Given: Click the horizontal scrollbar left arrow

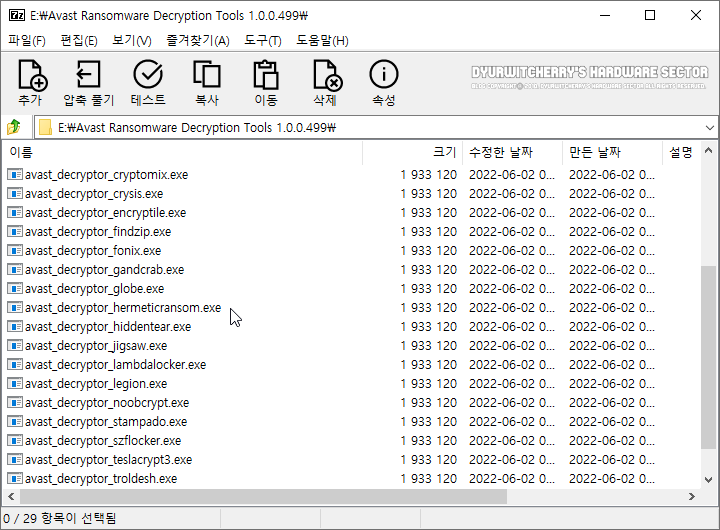Looking at the screenshot, I should pos(11,496).
